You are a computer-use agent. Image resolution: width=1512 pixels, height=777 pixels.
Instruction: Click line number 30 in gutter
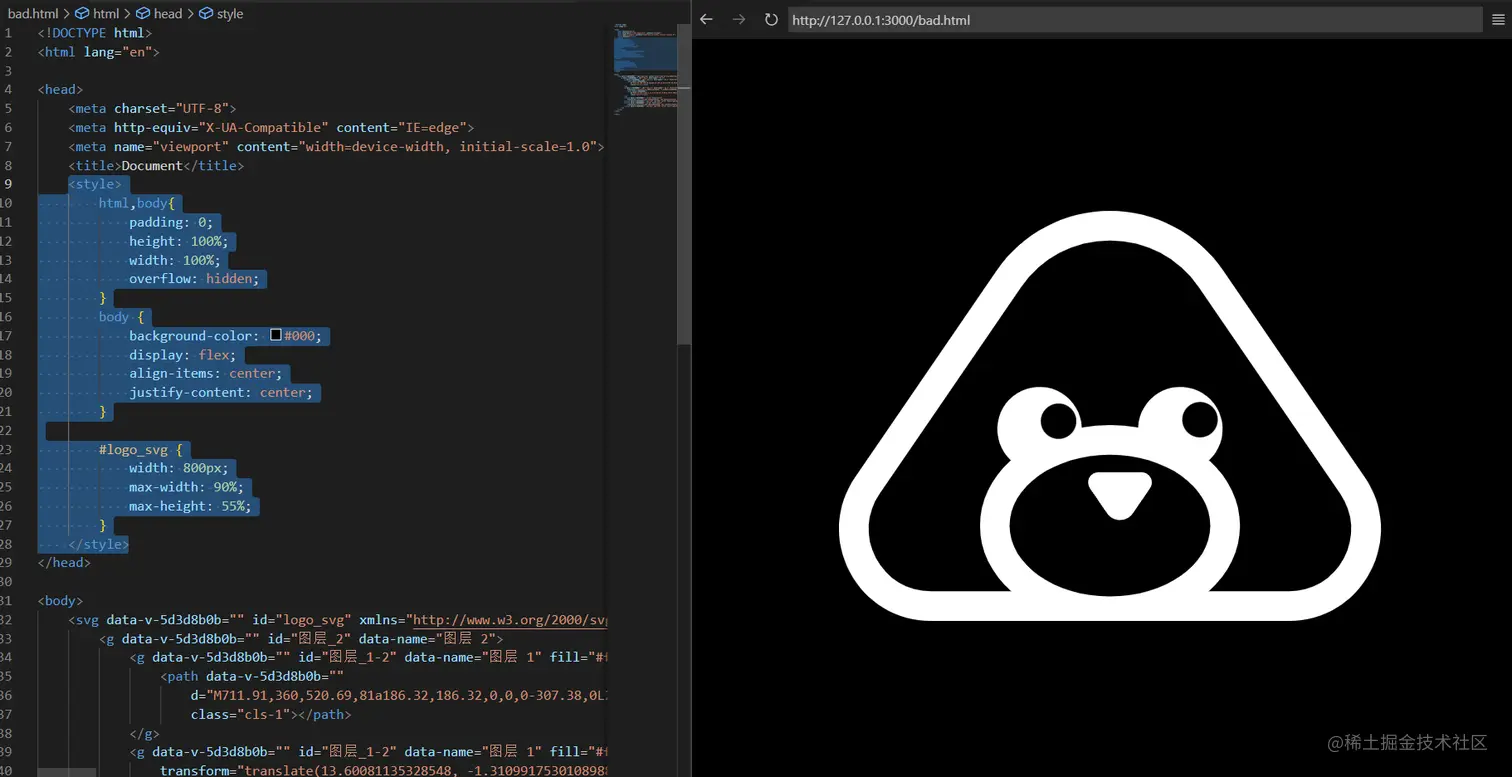click(6, 582)
